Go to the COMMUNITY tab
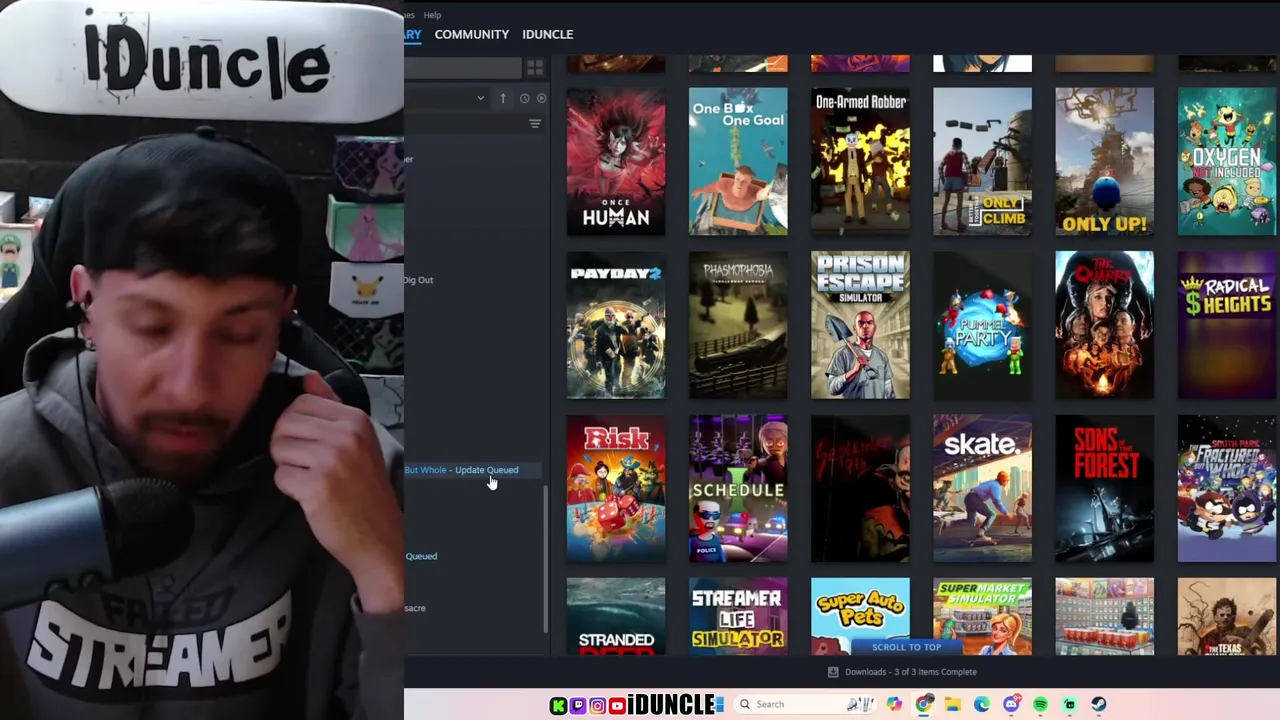Viewport: 1280px width, 720px height. click(x=471, y=34)
